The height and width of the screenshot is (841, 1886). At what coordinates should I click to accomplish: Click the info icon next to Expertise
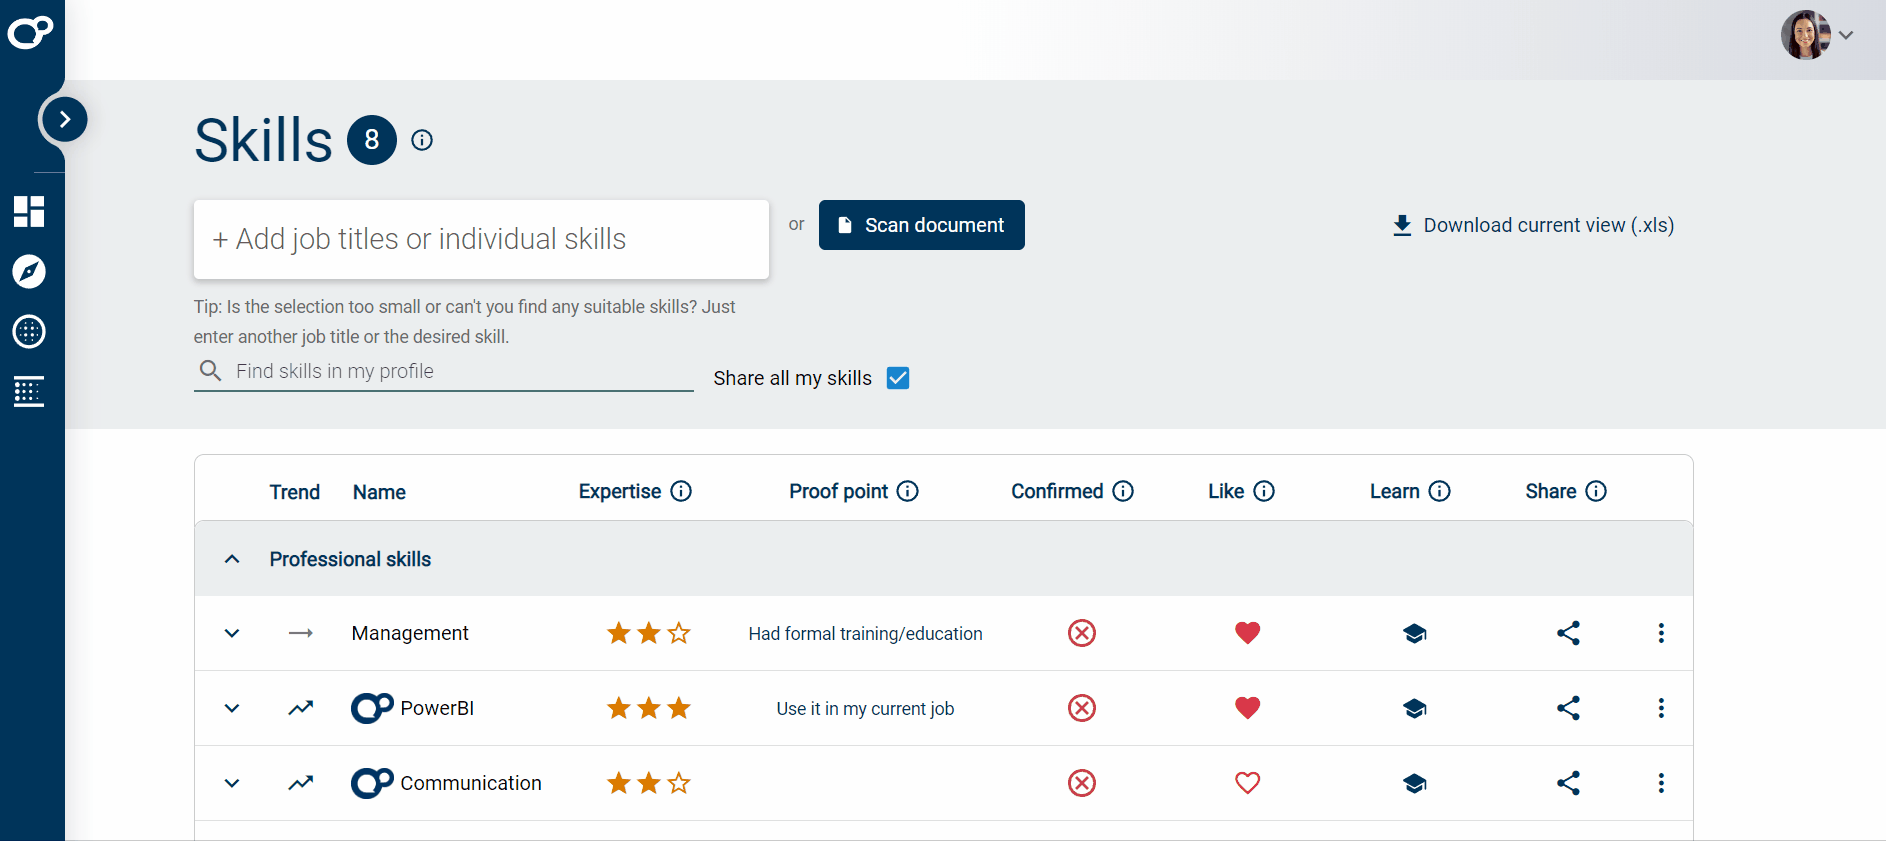coord(681,491)
